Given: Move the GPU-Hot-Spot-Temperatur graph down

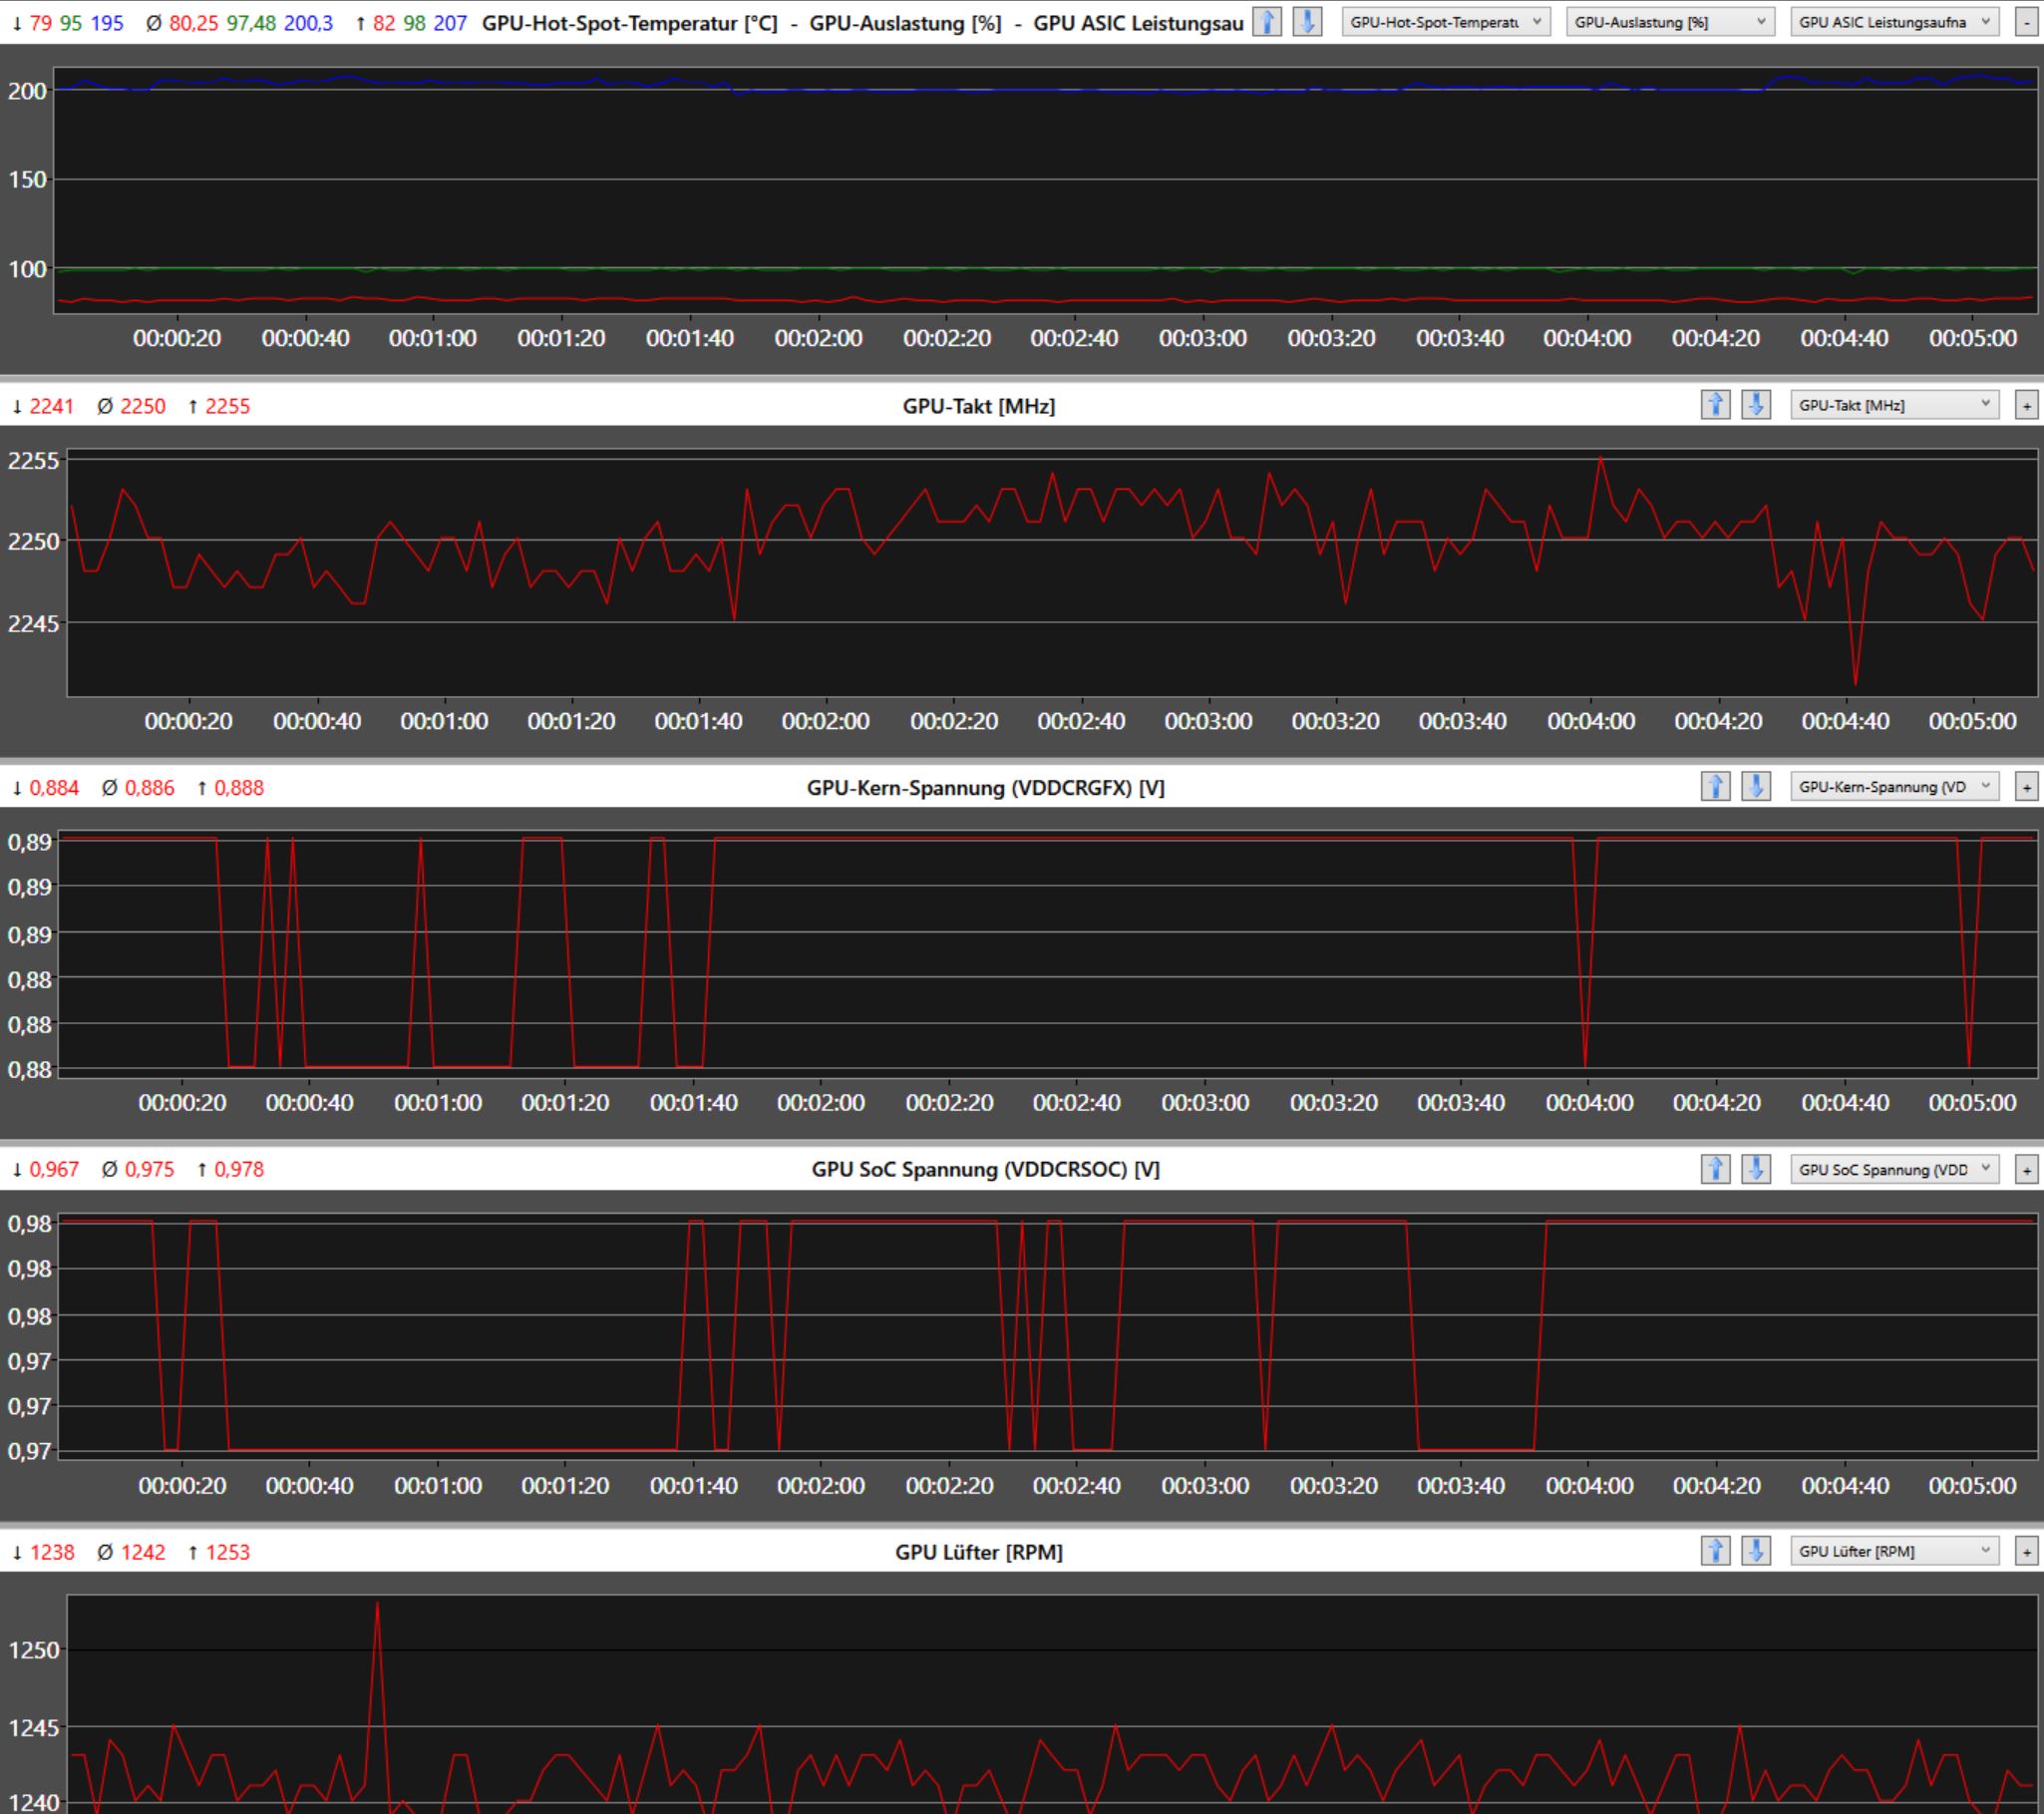Looking at the screenshot, I should (1307, 22).
